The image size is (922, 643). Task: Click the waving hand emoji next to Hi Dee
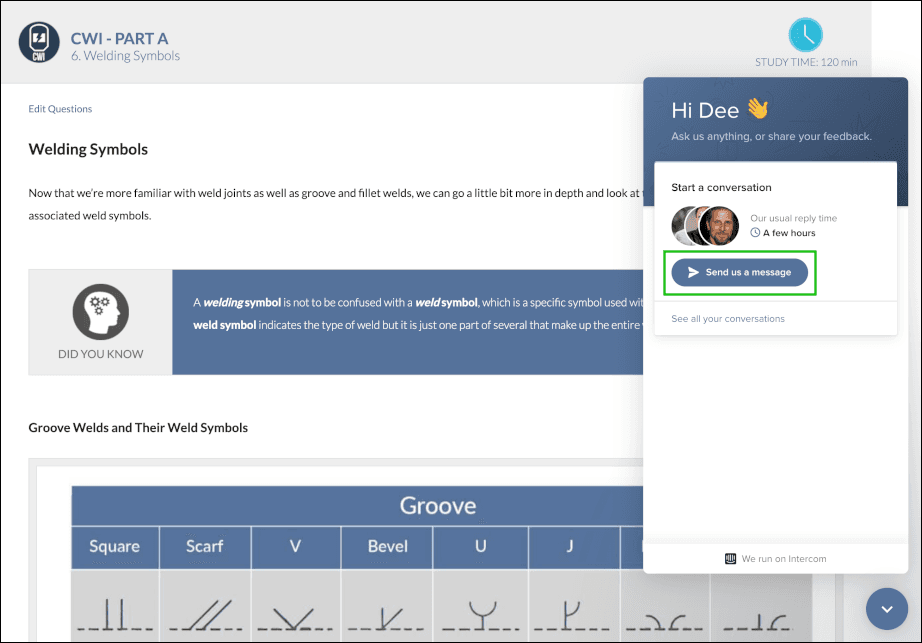(x=758, y=109)
